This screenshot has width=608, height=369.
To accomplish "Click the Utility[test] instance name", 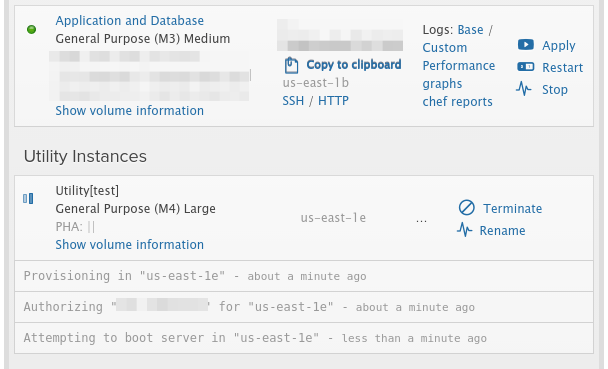I will coord(87,191).
